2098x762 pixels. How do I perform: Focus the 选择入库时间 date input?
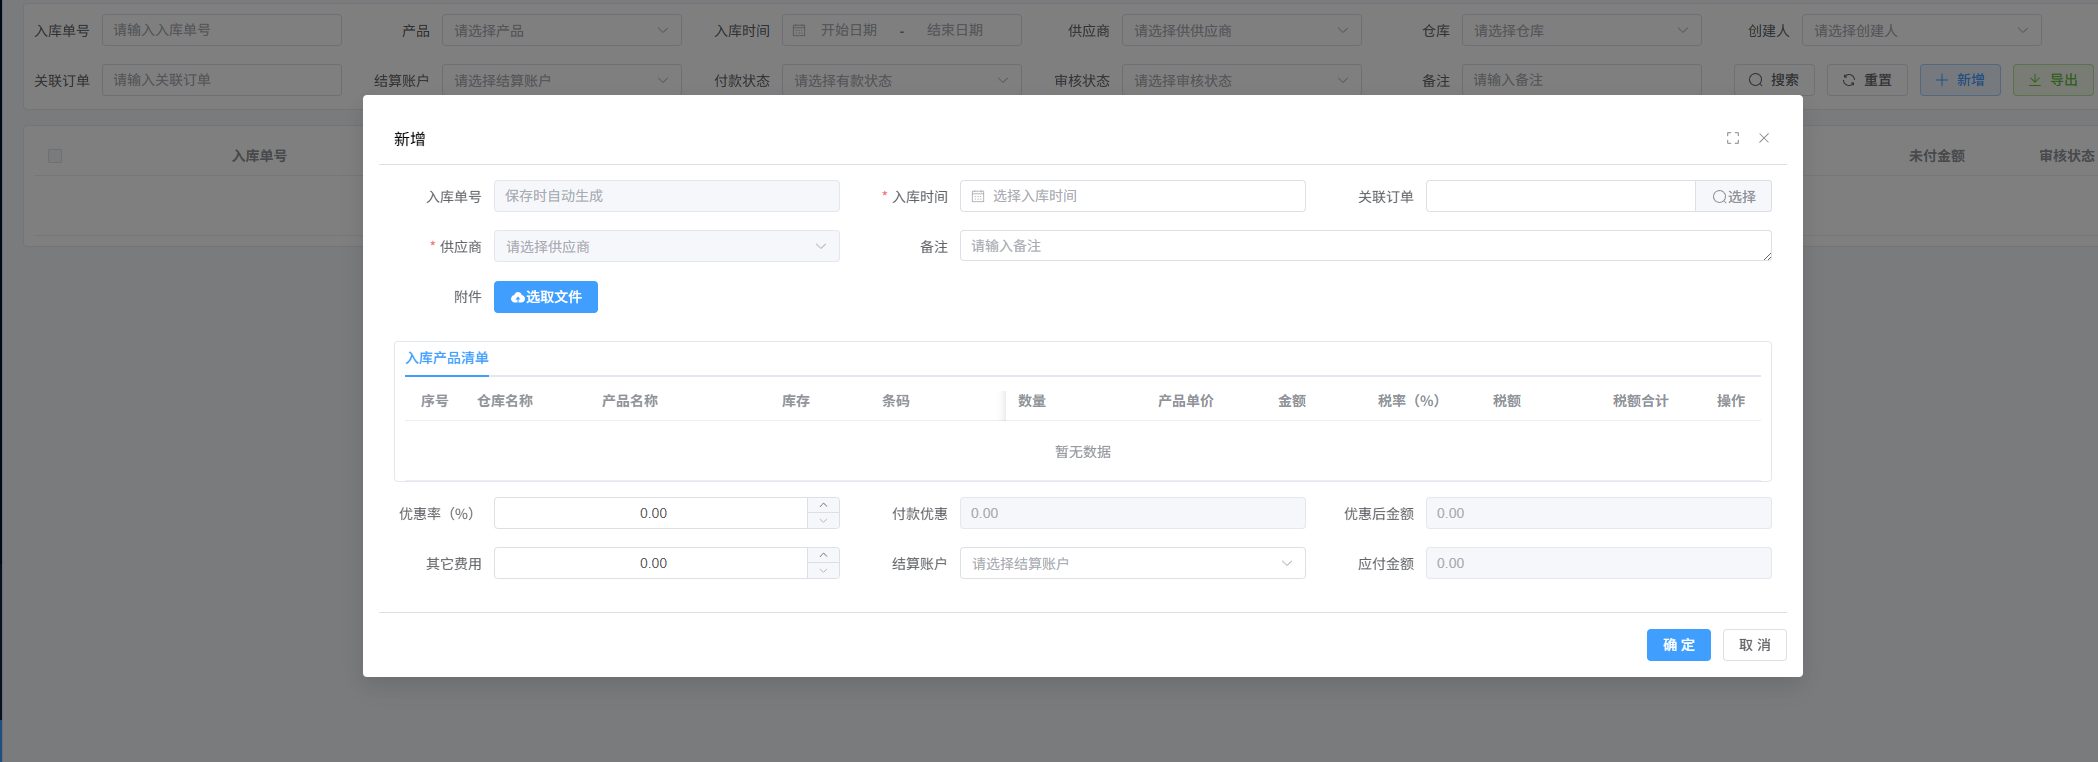pyautogui.click(x=1133, y=196)
